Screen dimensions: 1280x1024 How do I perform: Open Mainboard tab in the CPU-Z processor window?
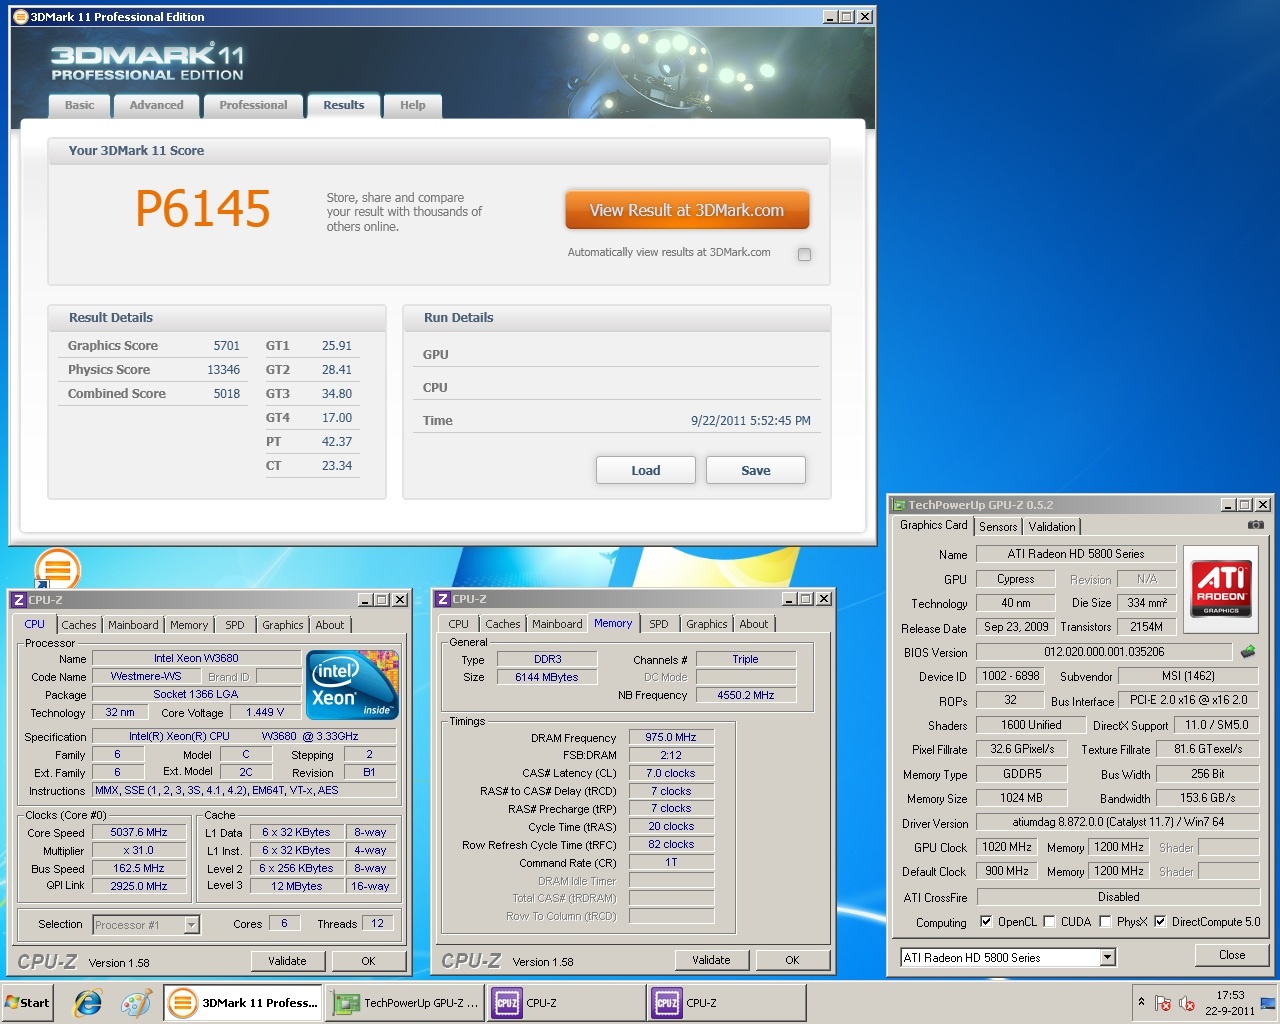click(x=133, y=625)
